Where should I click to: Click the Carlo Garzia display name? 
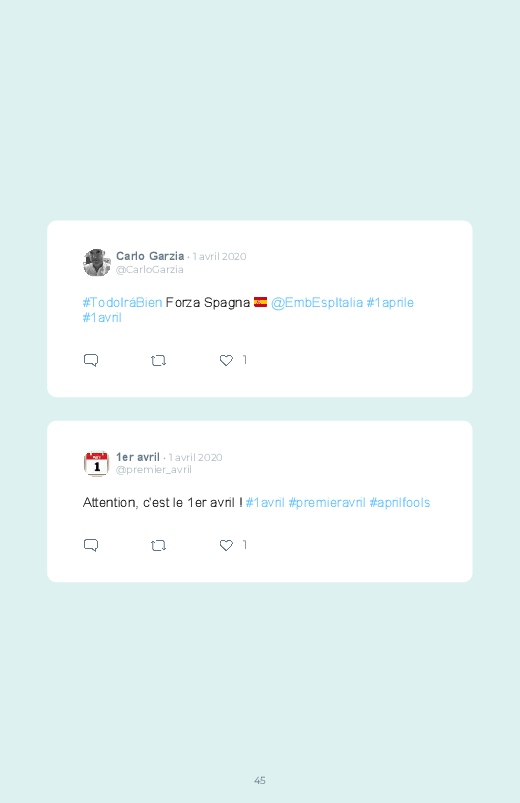(150, 256)
